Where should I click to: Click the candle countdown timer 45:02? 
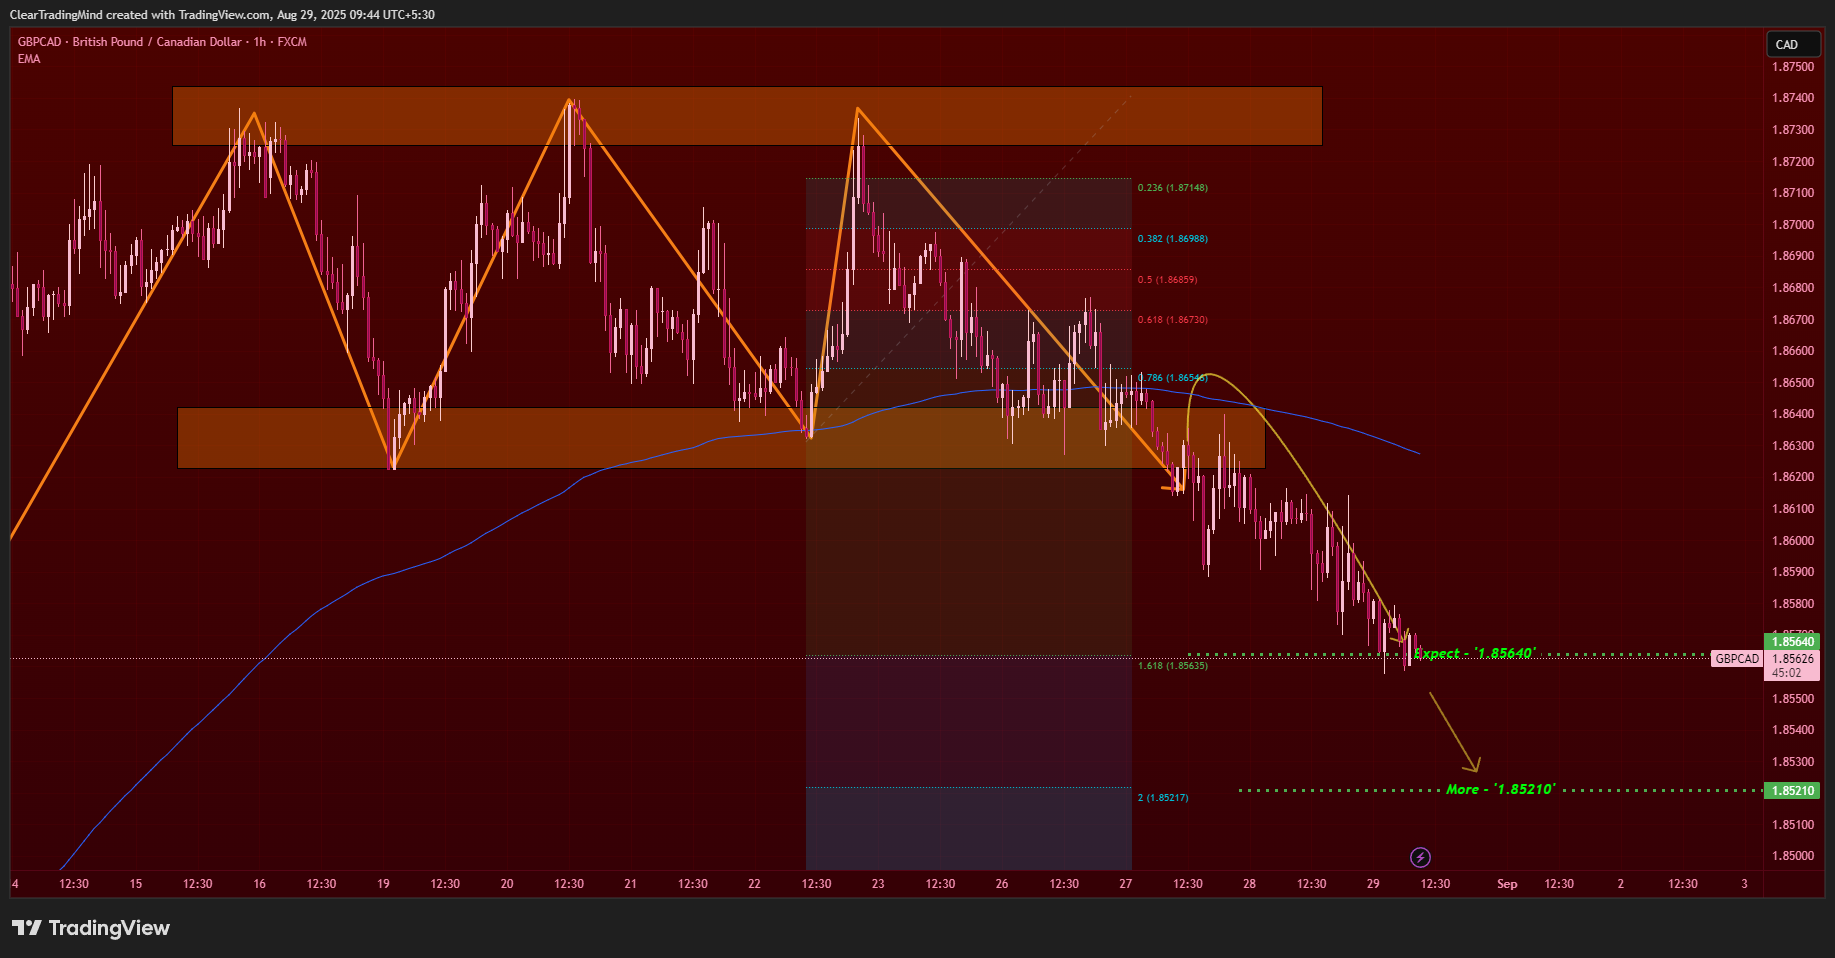(1787, 673)
